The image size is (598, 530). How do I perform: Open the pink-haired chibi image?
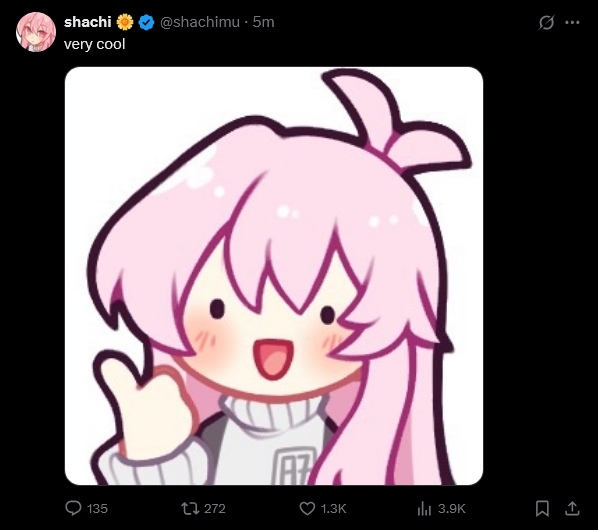pyautogui.click(x=274, y=276)
